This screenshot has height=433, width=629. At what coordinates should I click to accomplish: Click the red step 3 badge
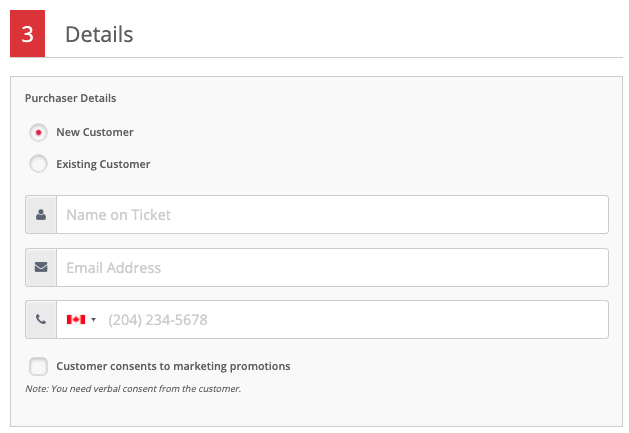click(x=27, y=33)
